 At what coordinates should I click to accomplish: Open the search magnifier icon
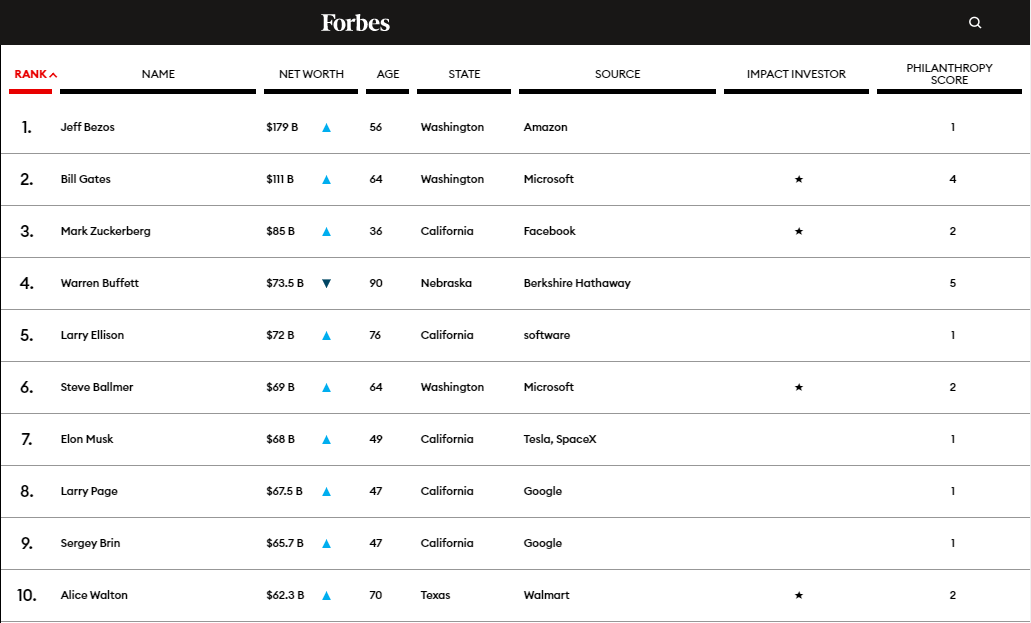[x=975, y=22]
